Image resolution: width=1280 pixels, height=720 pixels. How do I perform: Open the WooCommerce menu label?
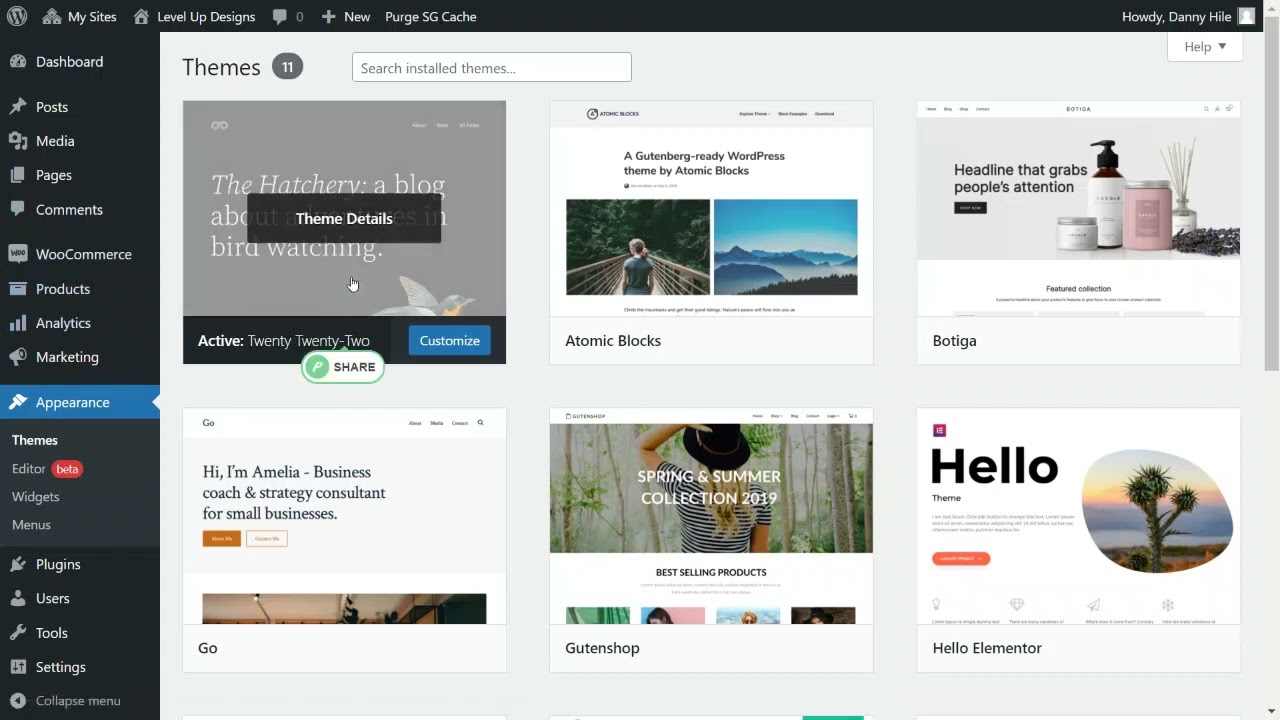coord(84,254)
